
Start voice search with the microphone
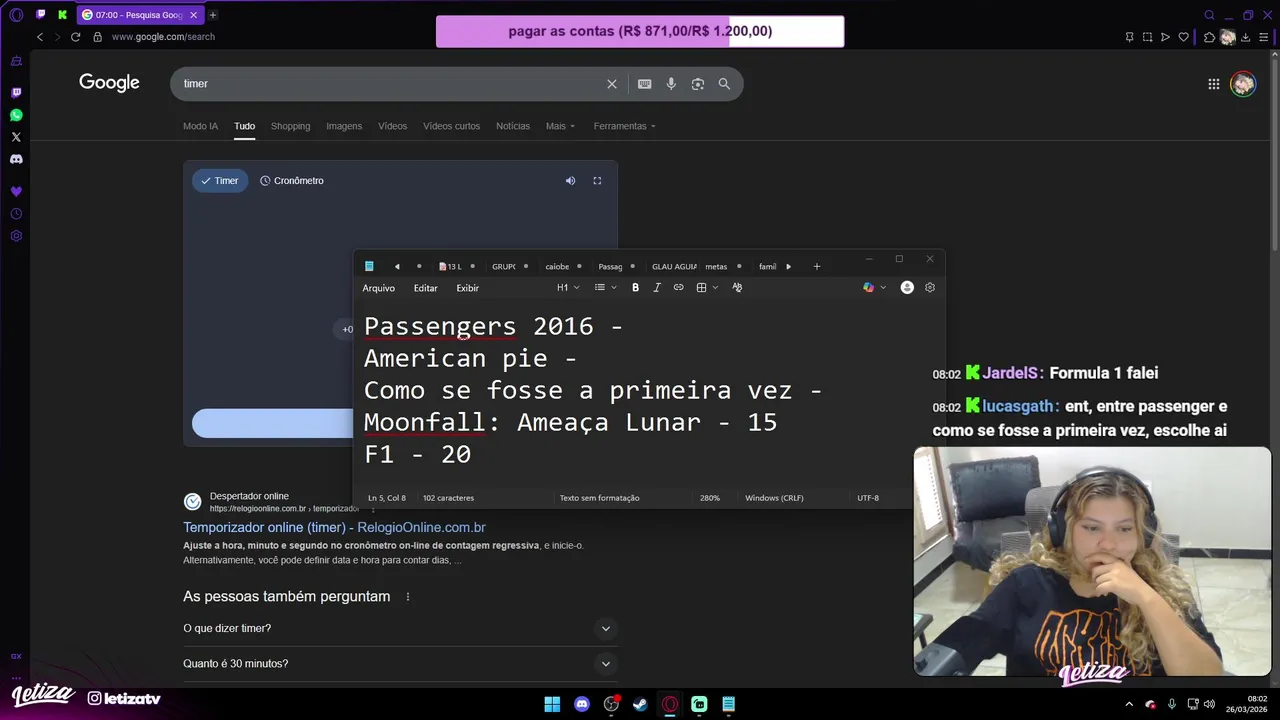coord(671,84)
